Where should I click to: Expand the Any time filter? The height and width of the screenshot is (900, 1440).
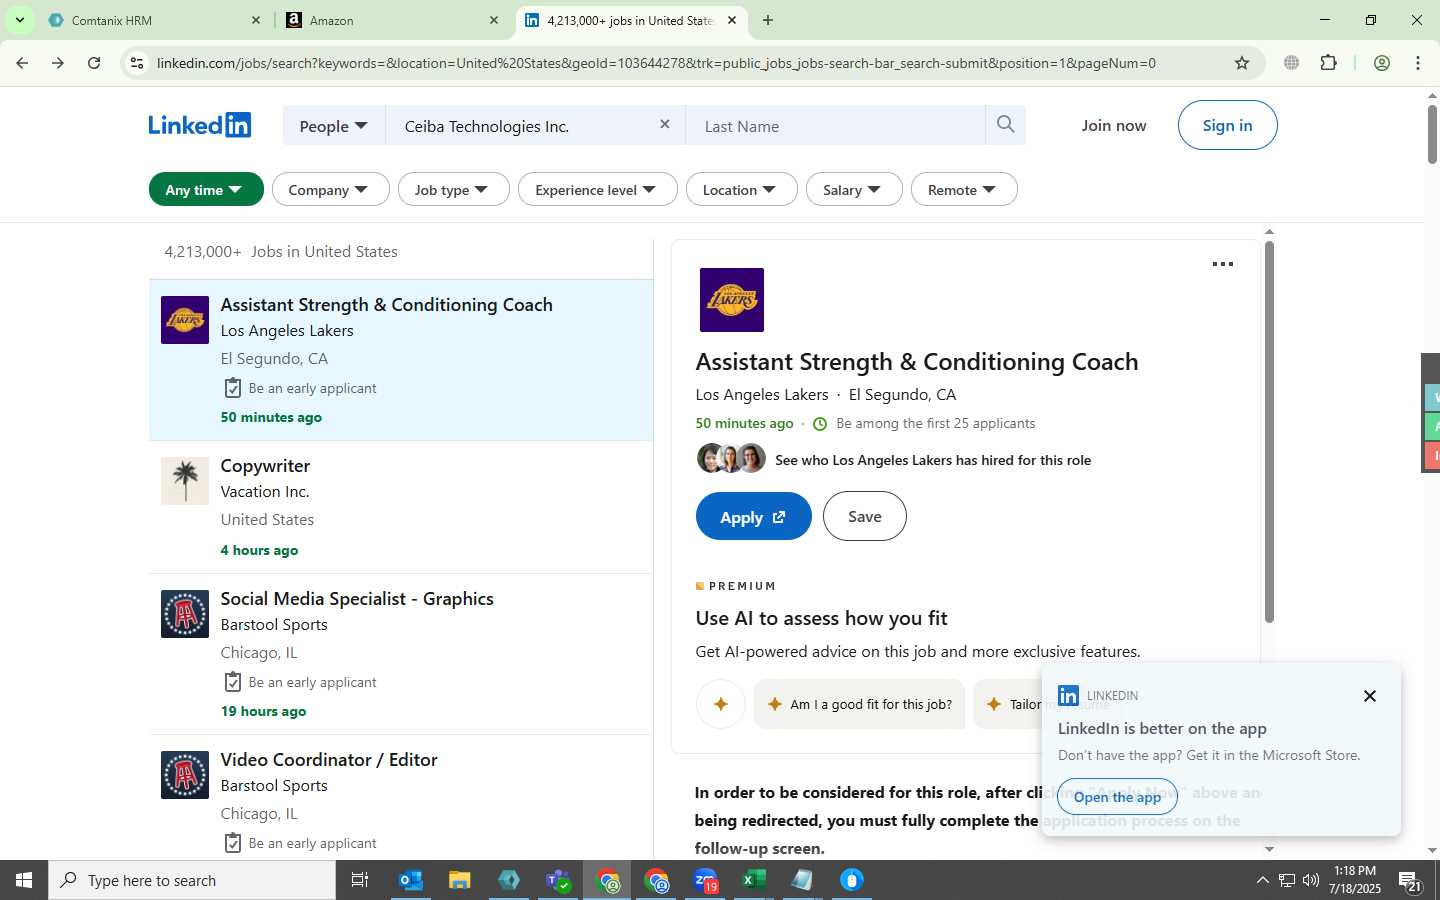pyautogui.click(x=206, y=189)
